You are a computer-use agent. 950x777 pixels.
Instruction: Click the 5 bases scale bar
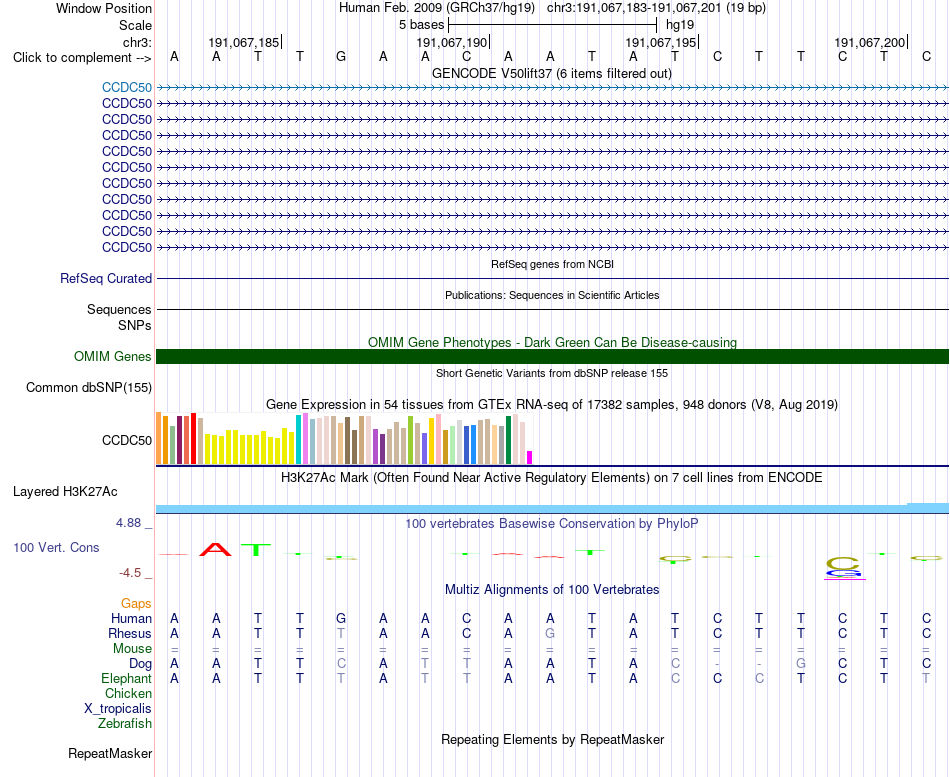tap(552, 25)
